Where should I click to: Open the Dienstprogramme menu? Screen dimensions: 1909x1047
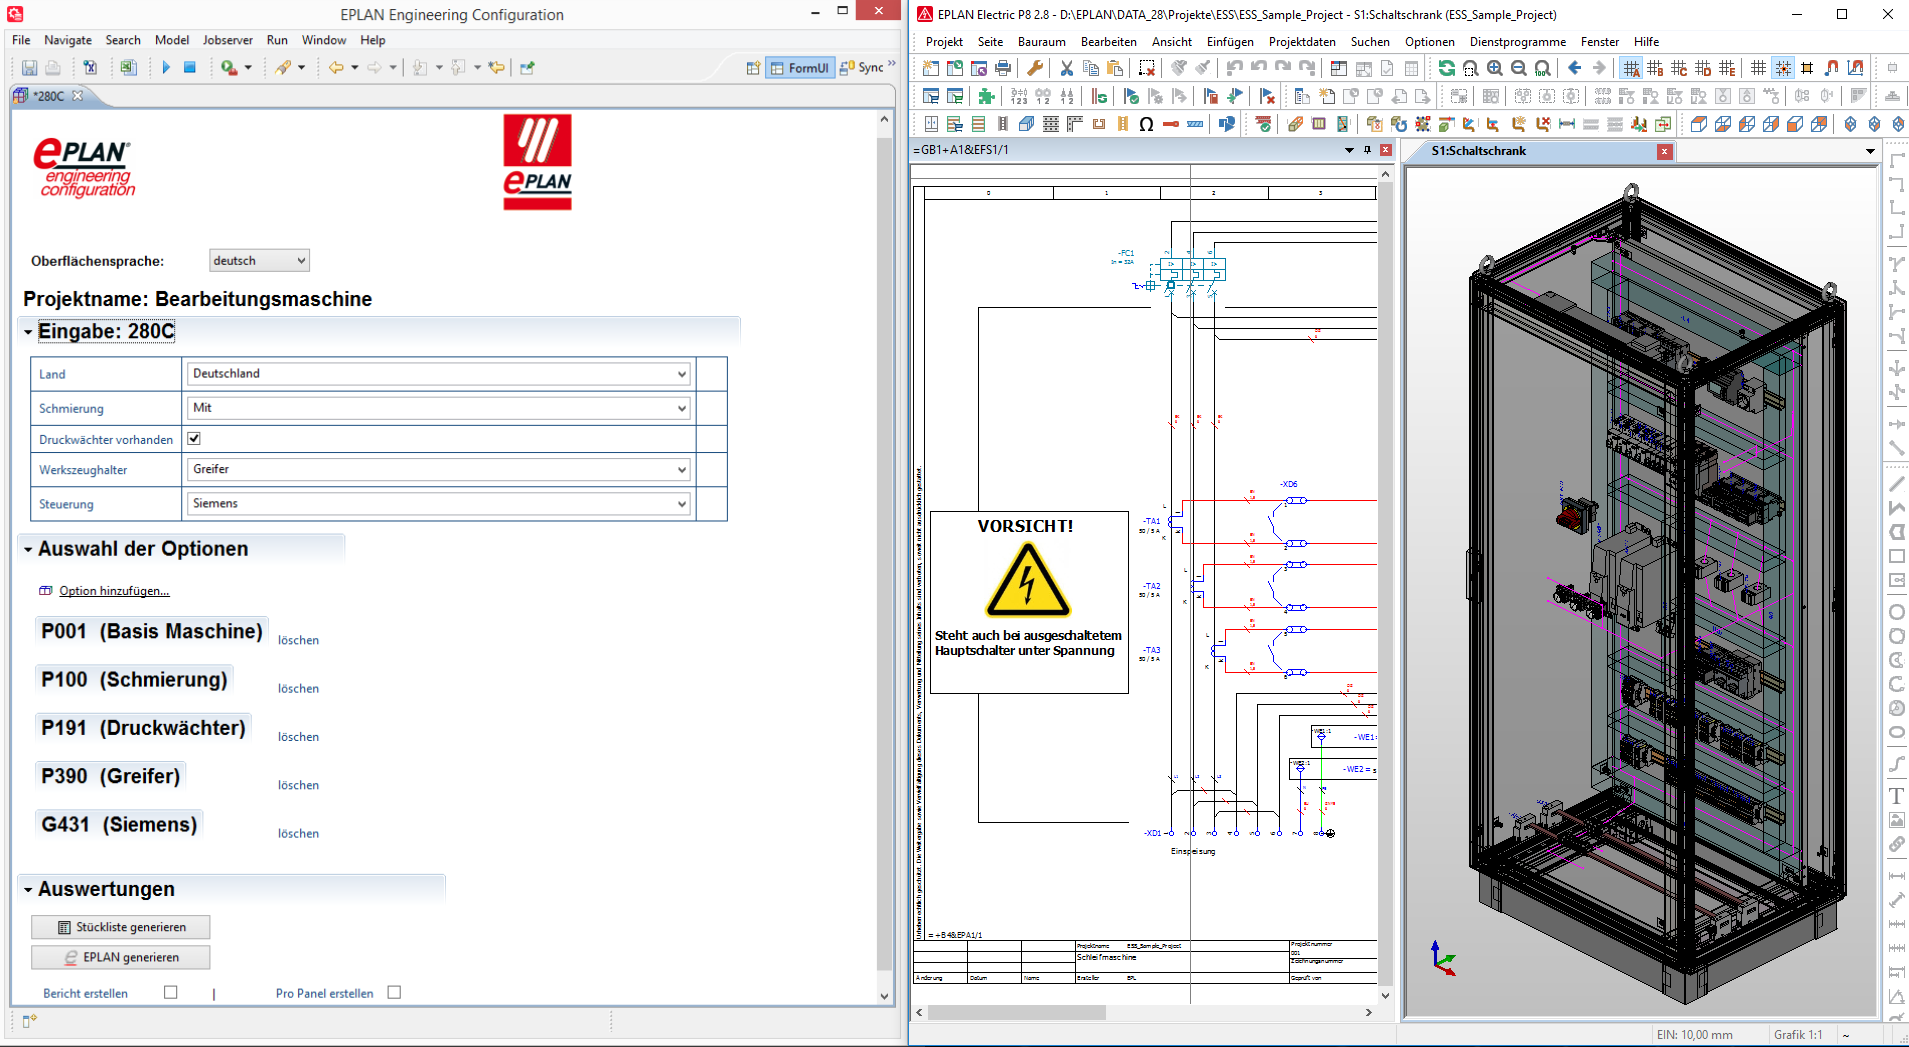point(1517,42)
